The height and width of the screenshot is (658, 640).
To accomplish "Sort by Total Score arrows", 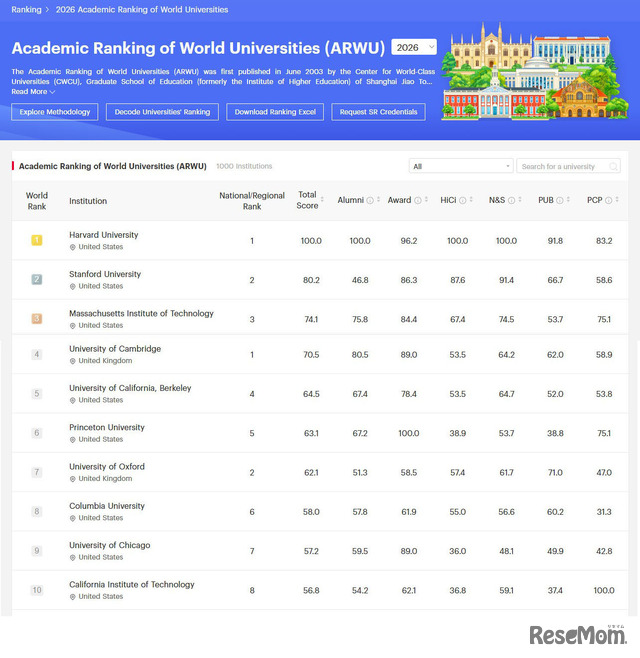I will pyautogui.click(x=322, y=200).
